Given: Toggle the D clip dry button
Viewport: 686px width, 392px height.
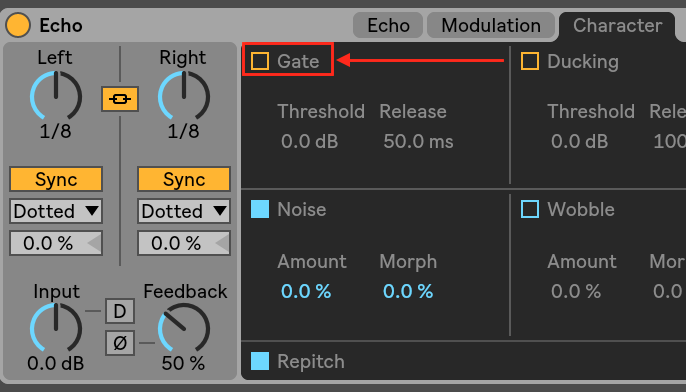Looking at the screenshot, I should [x=120, y=312].
